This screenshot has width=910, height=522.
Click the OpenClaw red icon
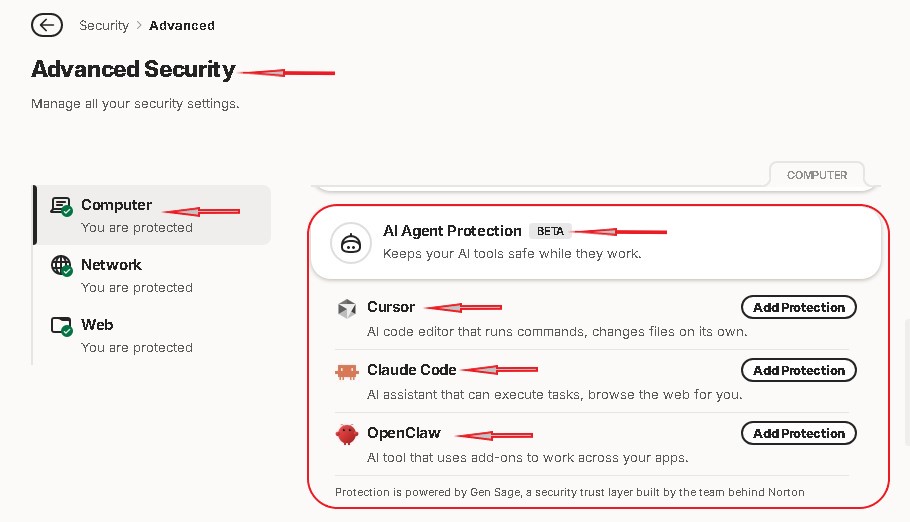click(346, 434)
